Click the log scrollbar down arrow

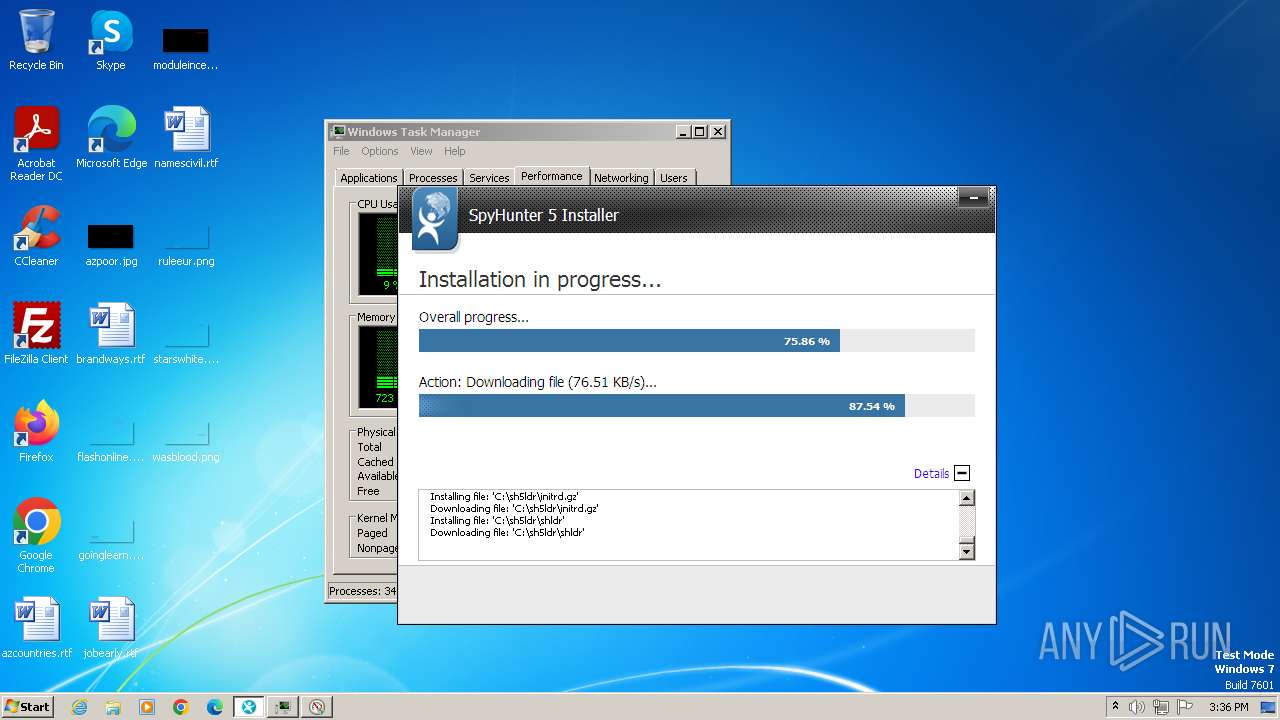(966, 550)
